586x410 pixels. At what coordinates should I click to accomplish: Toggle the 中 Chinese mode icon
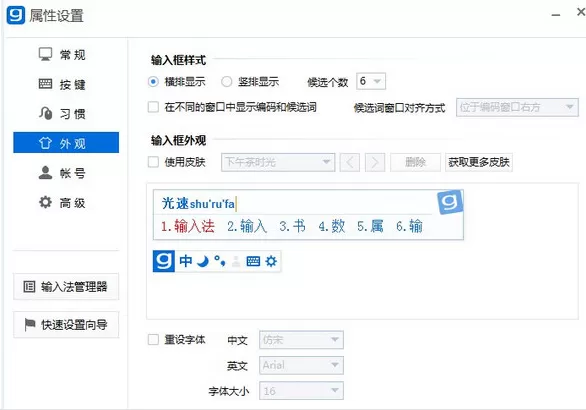pos(186,261)
